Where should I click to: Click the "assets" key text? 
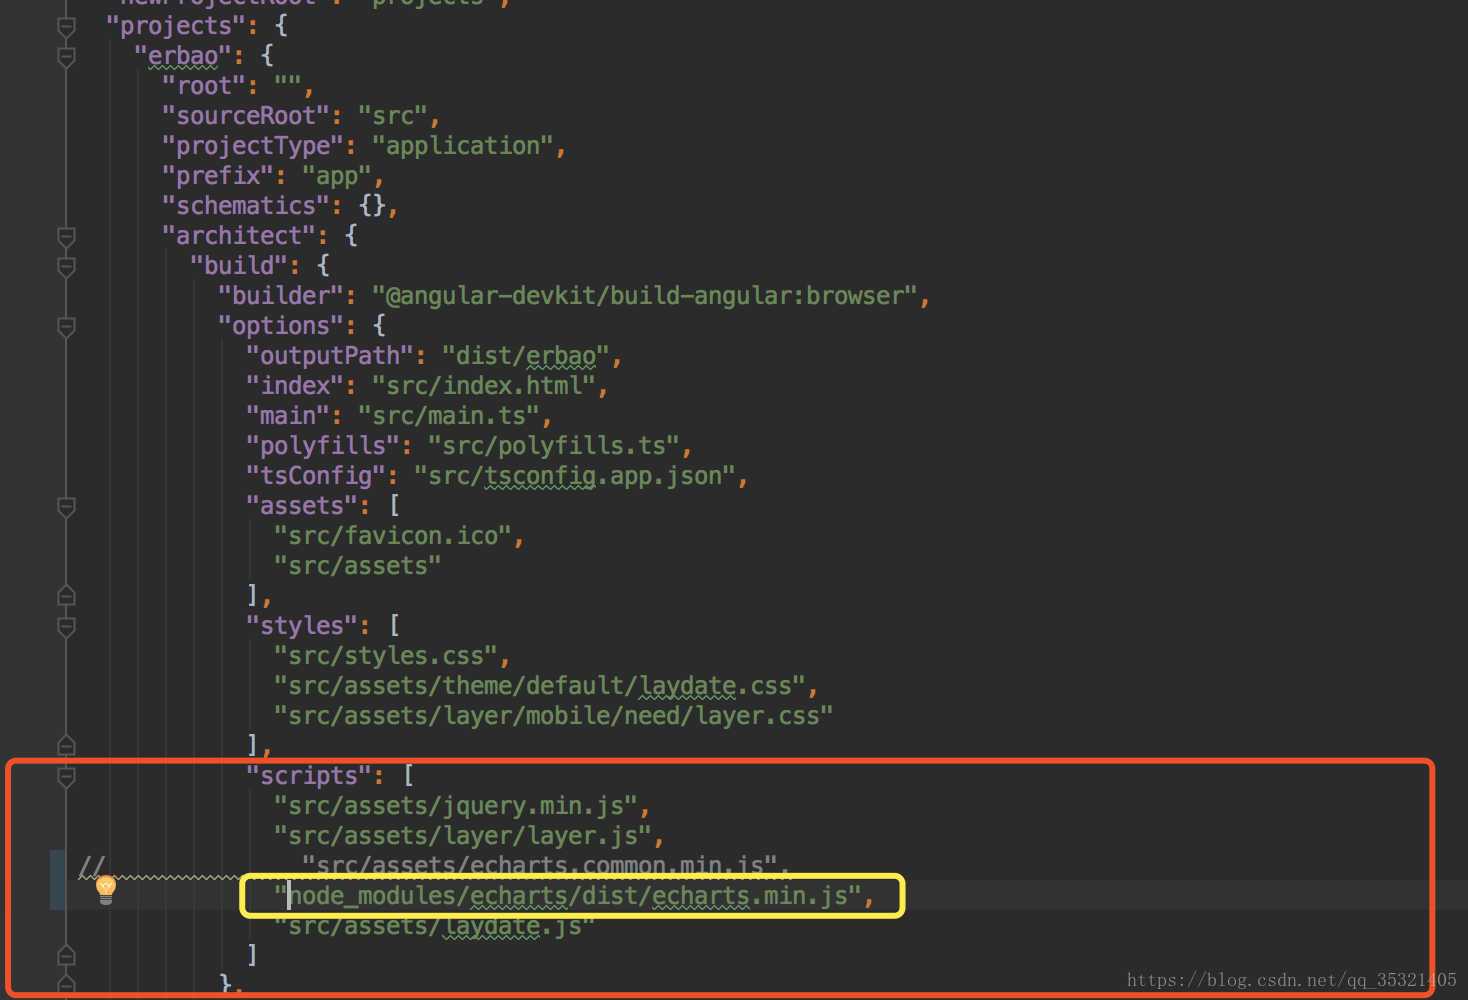(x=301, y=506)
